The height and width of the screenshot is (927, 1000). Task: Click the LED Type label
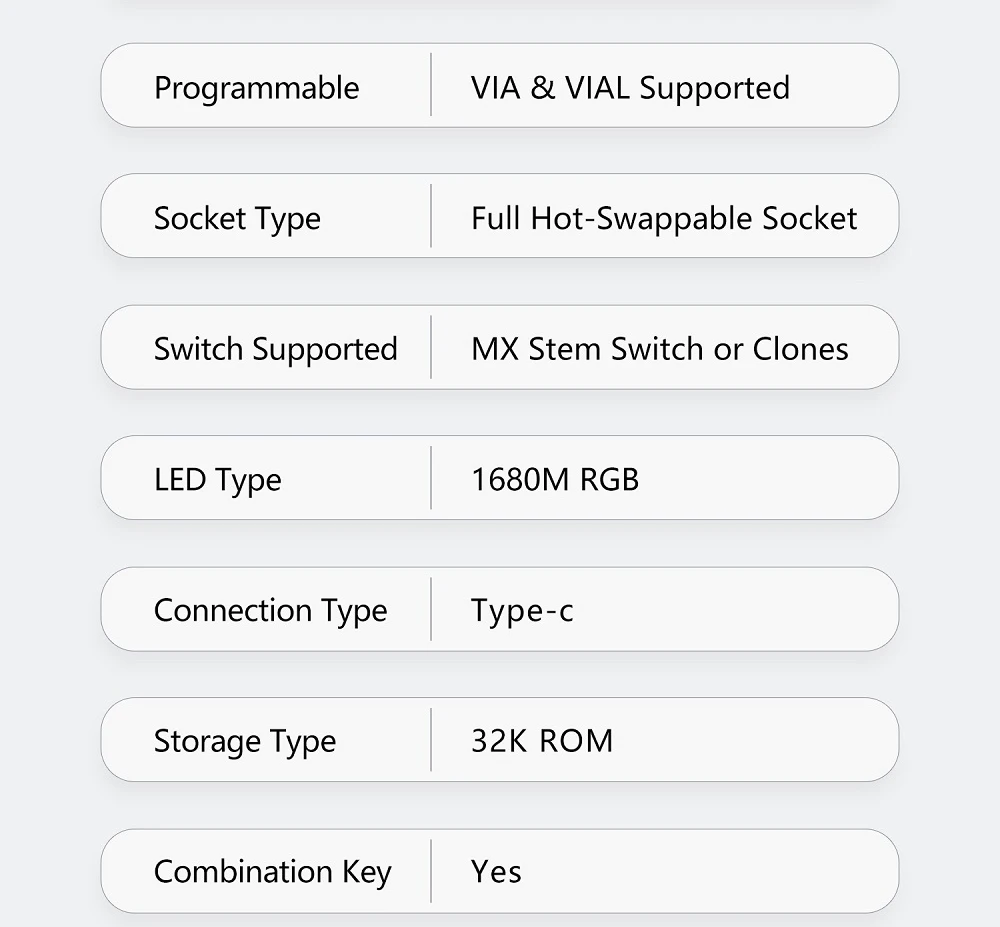[x=217, y=480]
